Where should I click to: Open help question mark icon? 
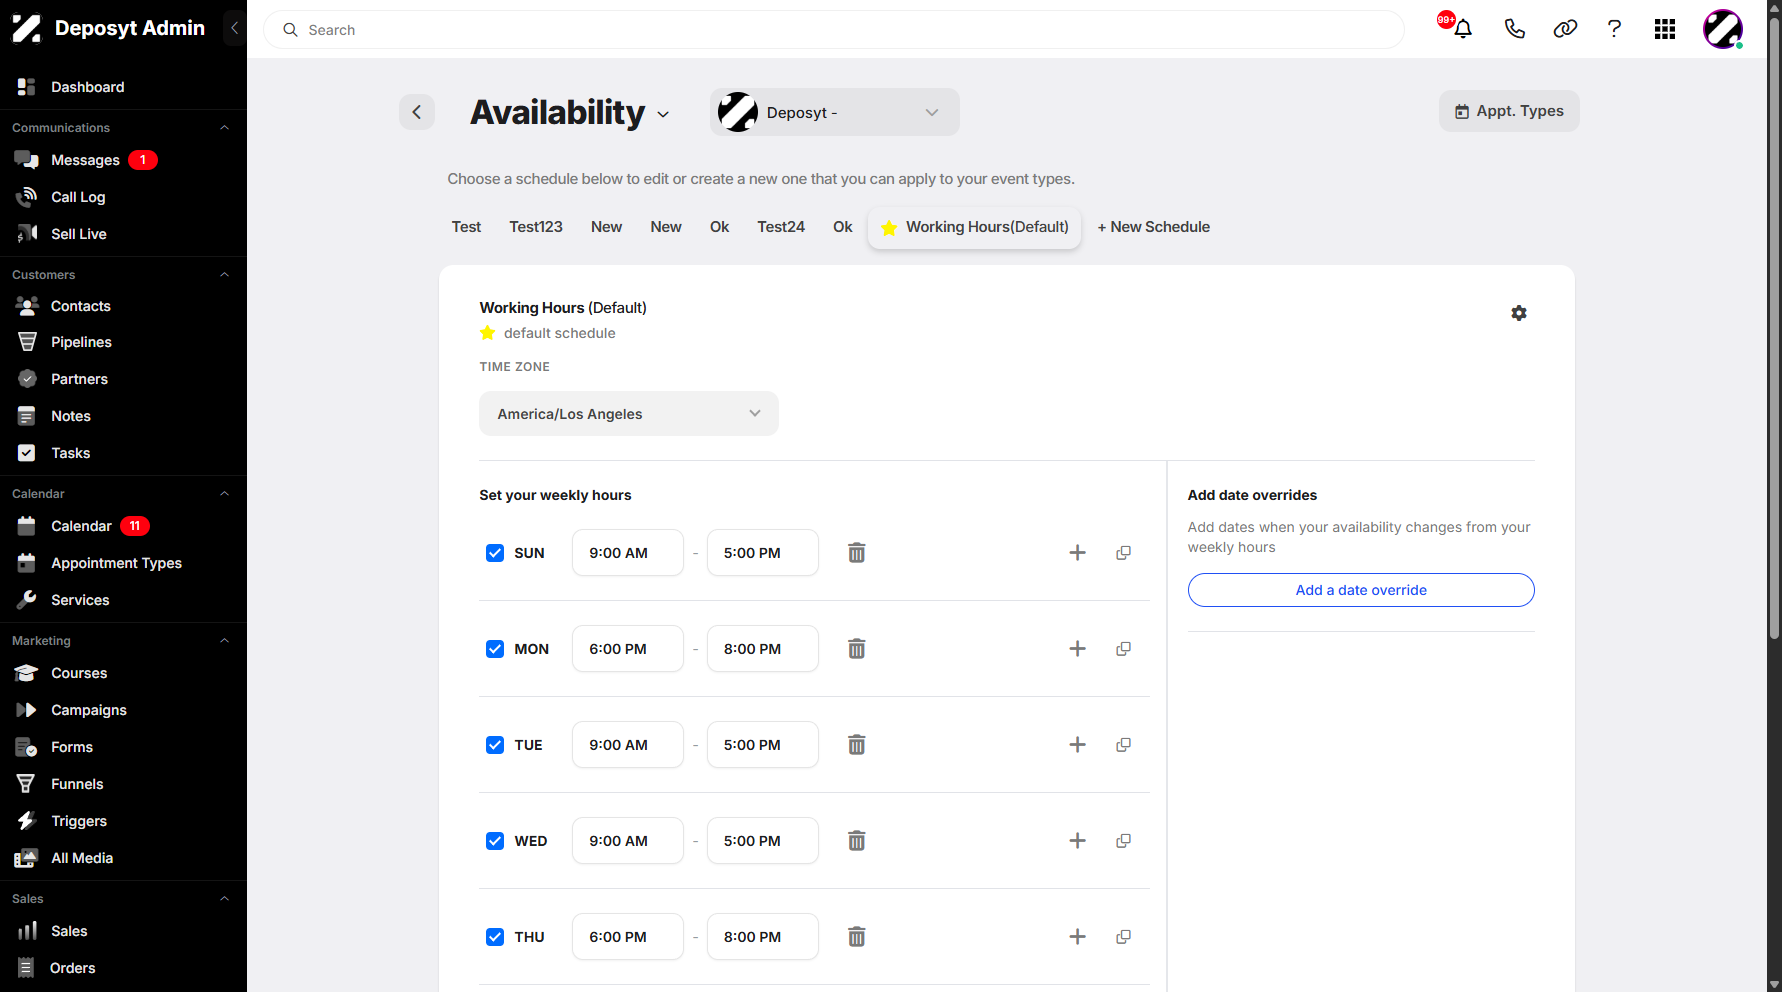[x=1614, y=29]
